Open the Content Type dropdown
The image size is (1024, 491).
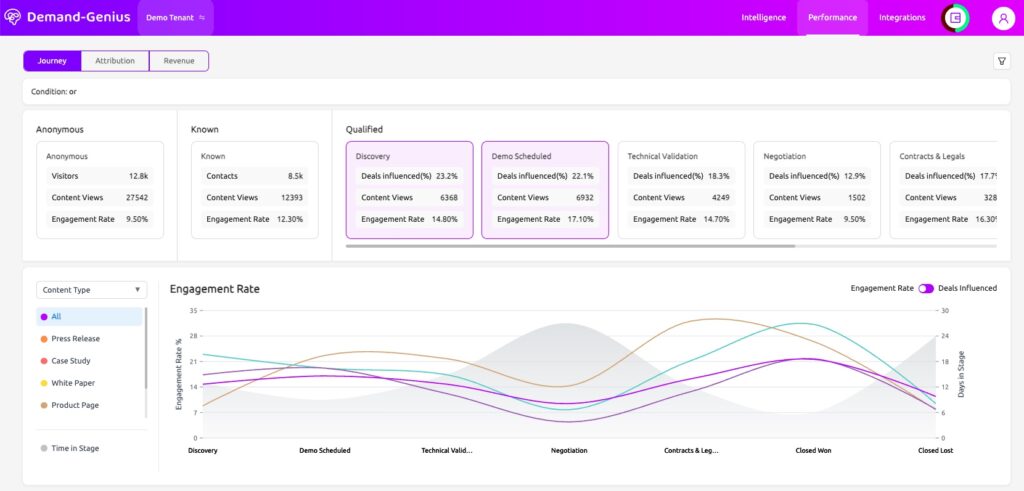(x=91, y=290)
